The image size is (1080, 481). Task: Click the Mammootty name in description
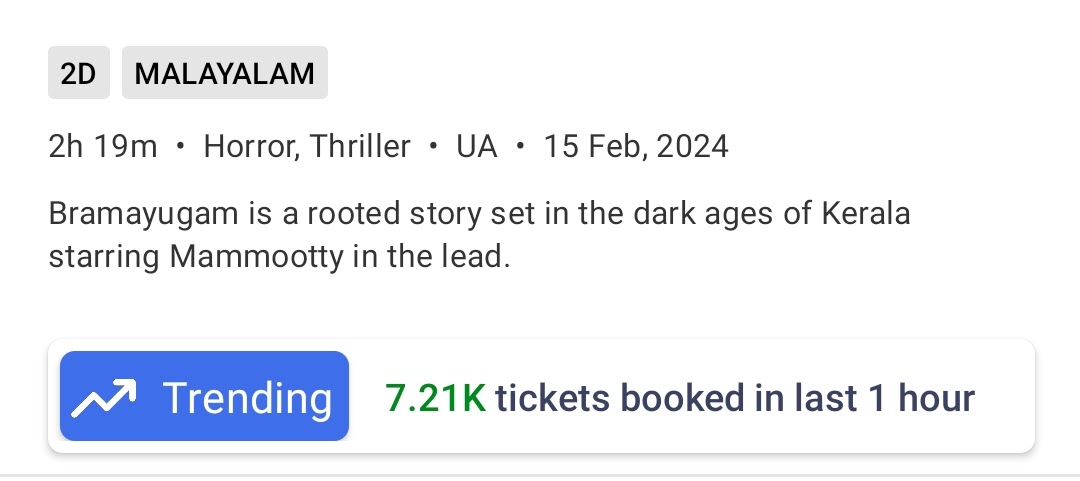point(253,255)
